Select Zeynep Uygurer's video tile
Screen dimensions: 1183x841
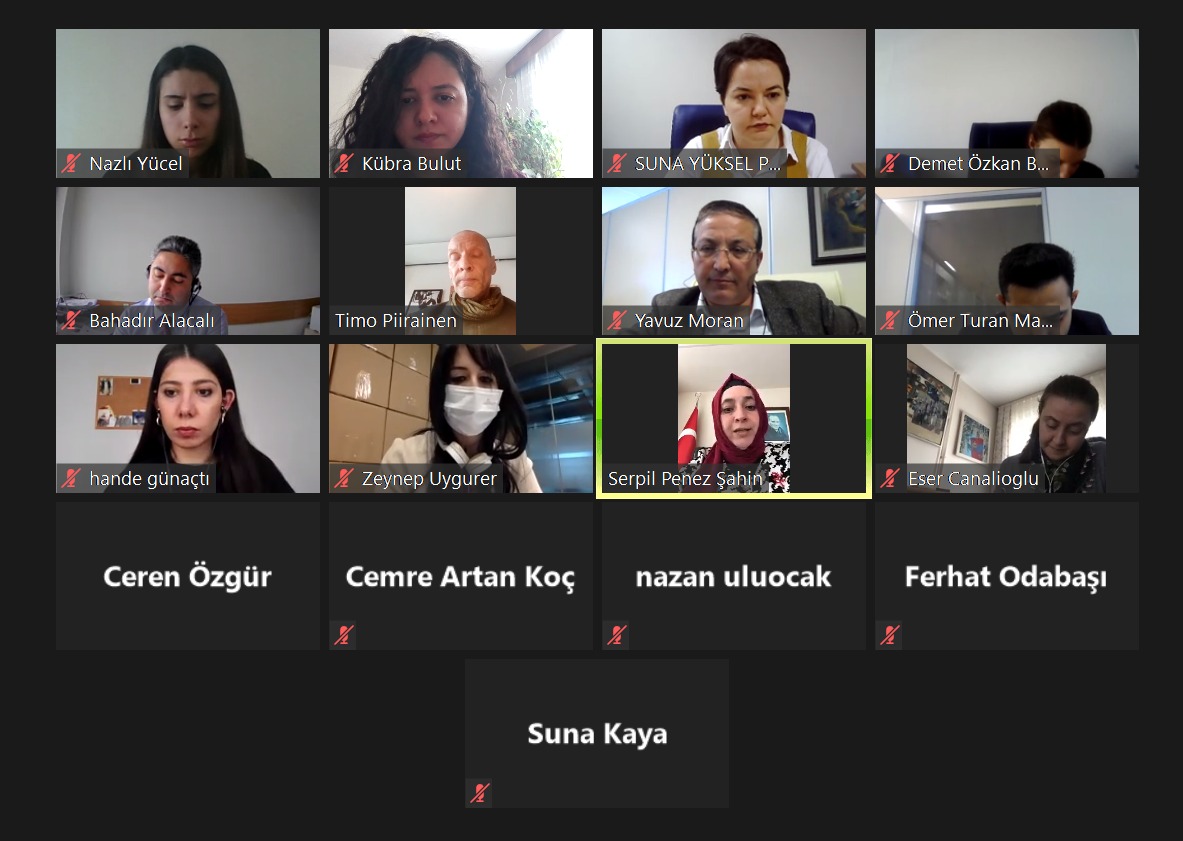(x=460, y=419)
